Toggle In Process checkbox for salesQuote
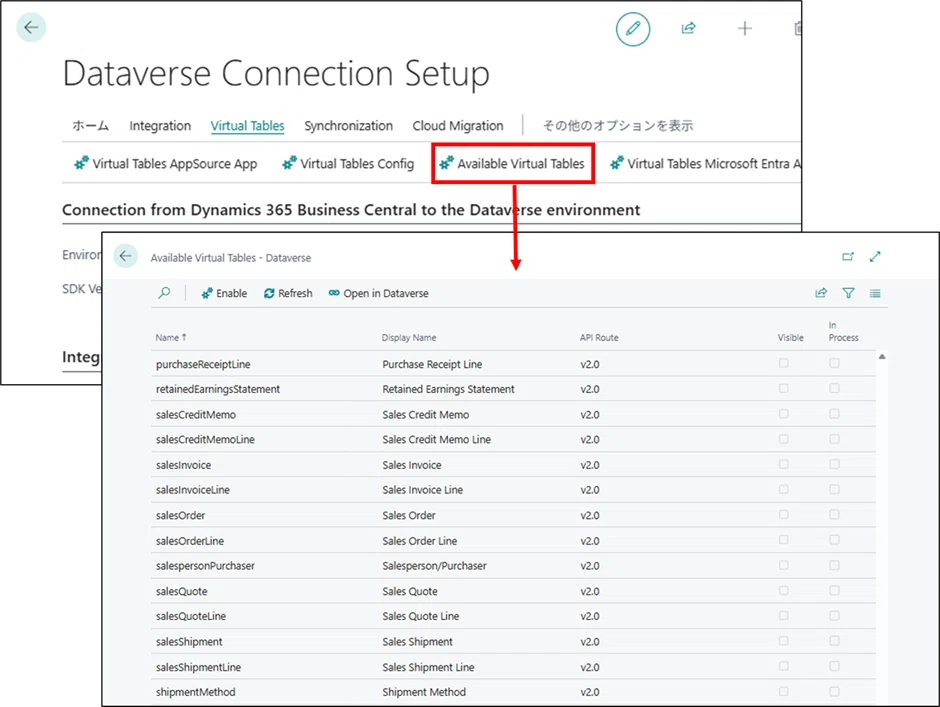 click(834, 590)
